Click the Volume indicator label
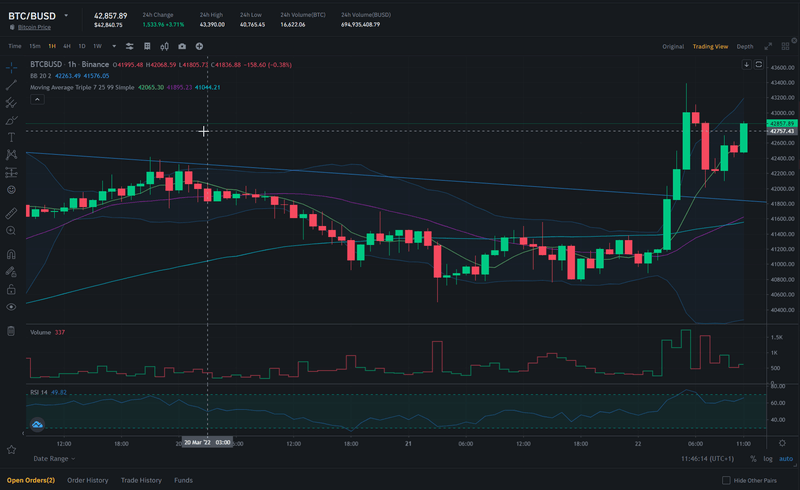The width and height of the screenshot is (800, 490). click(40, 332)
